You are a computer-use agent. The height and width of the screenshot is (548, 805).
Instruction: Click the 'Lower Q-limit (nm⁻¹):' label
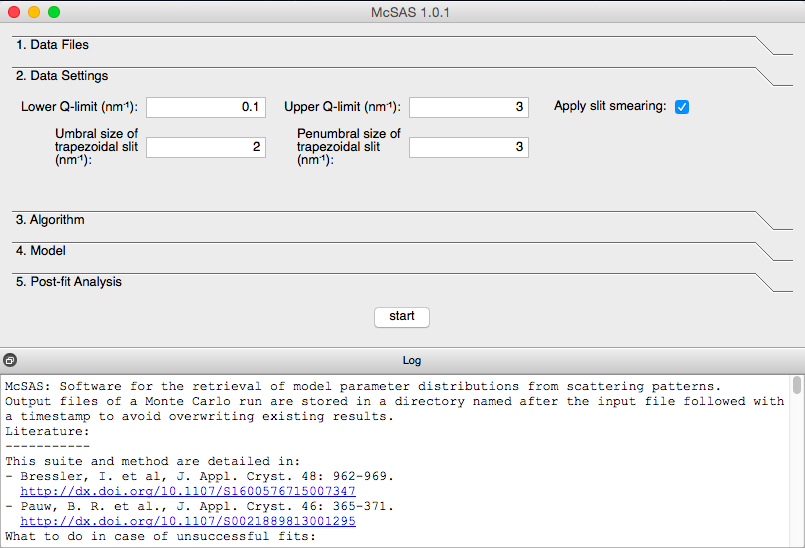80,107
